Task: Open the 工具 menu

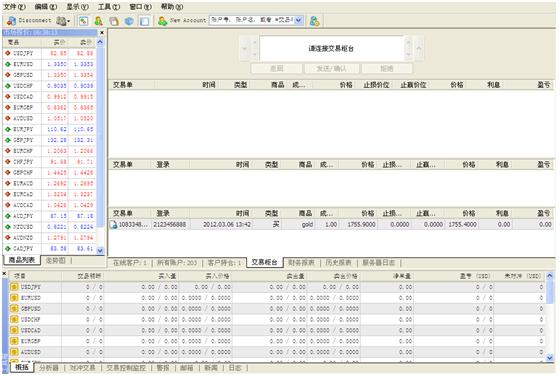Action: 109,7
